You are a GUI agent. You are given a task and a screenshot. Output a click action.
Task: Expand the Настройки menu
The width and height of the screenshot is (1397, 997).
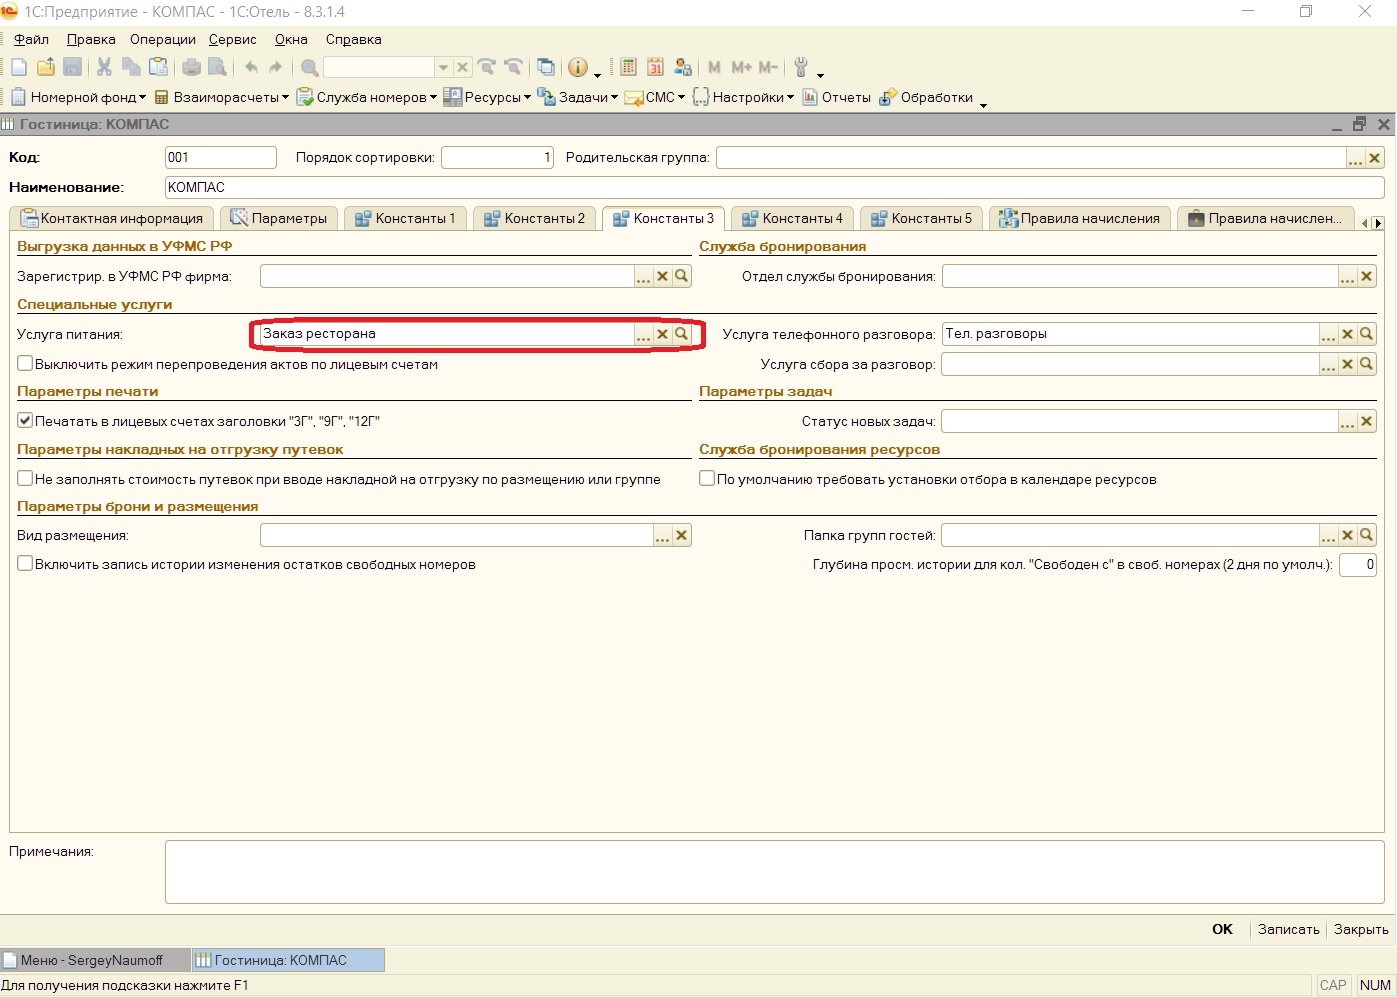coord(743,97)
